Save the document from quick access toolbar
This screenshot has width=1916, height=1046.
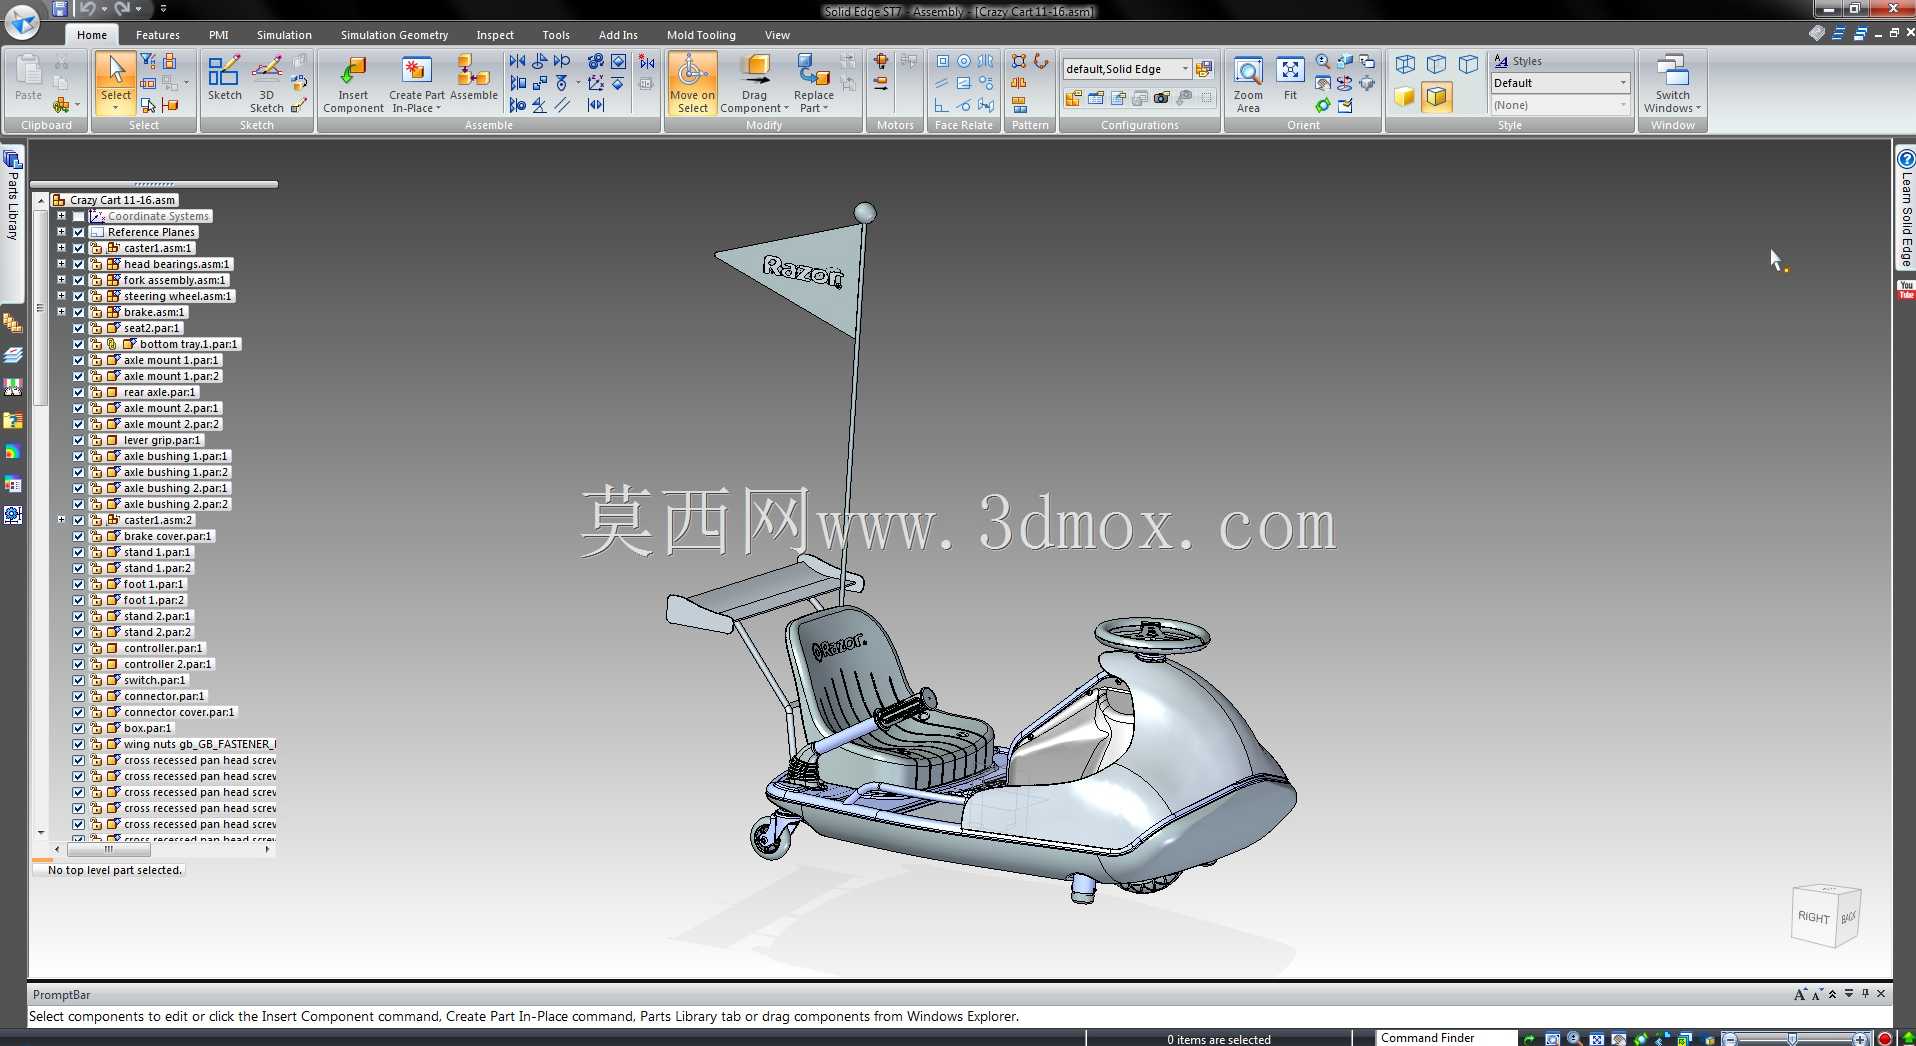[60, 9]
